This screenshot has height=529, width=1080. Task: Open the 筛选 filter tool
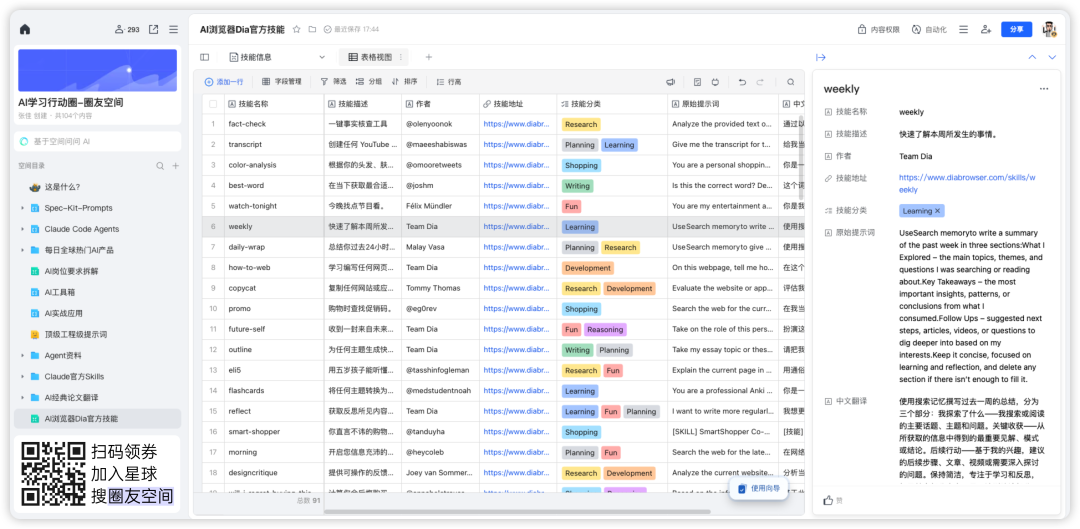333,82
